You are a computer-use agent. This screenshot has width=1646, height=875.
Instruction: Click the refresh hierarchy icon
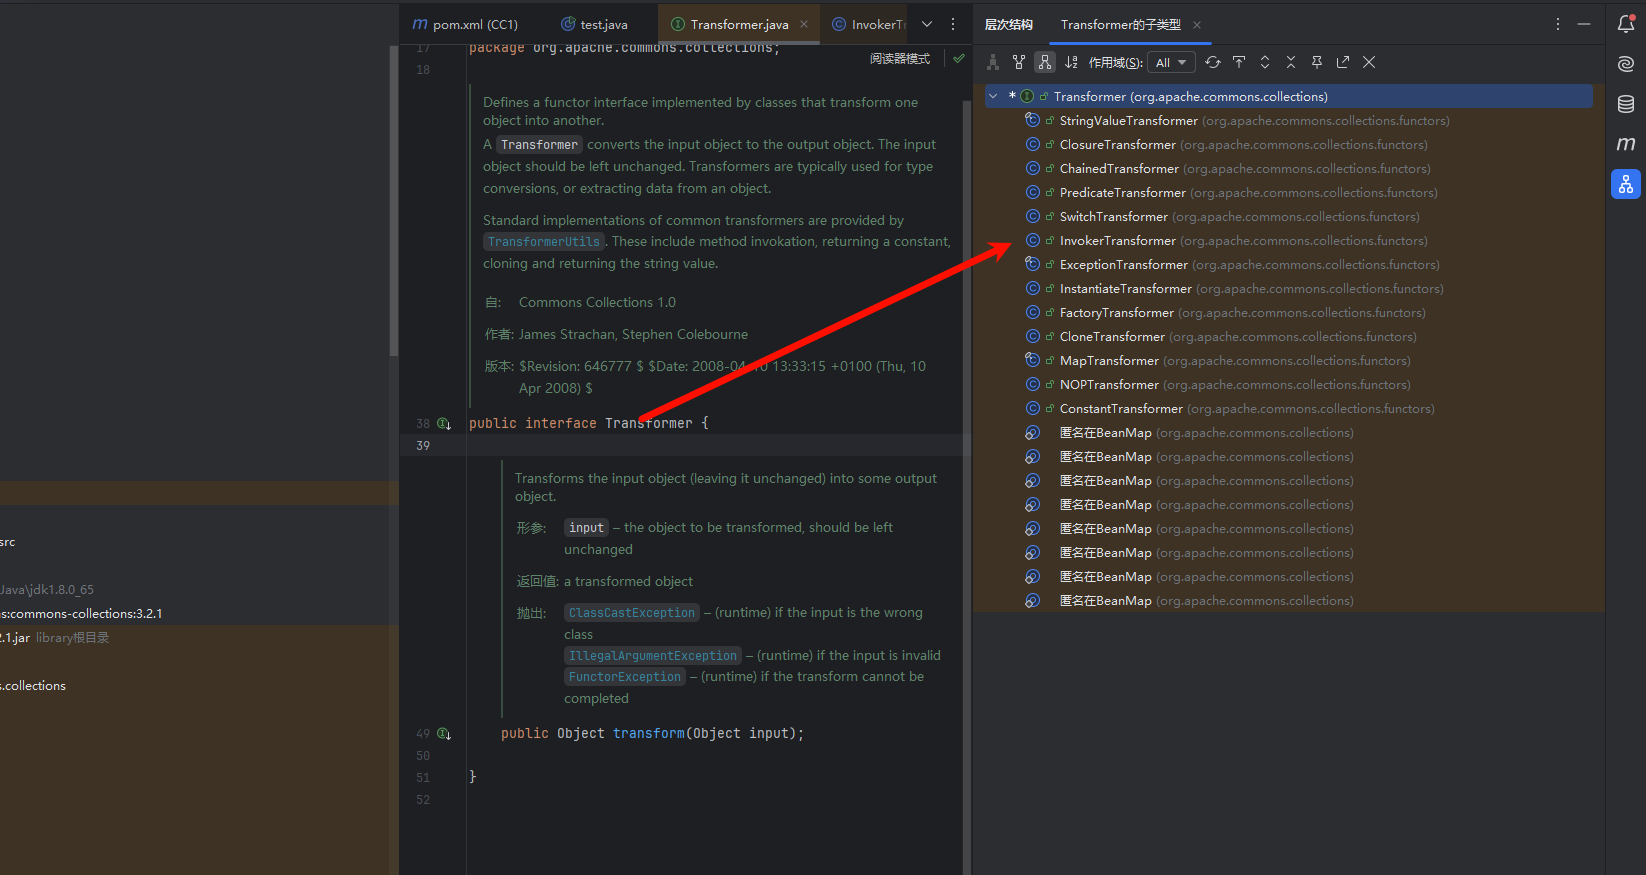coord(1213,62)
